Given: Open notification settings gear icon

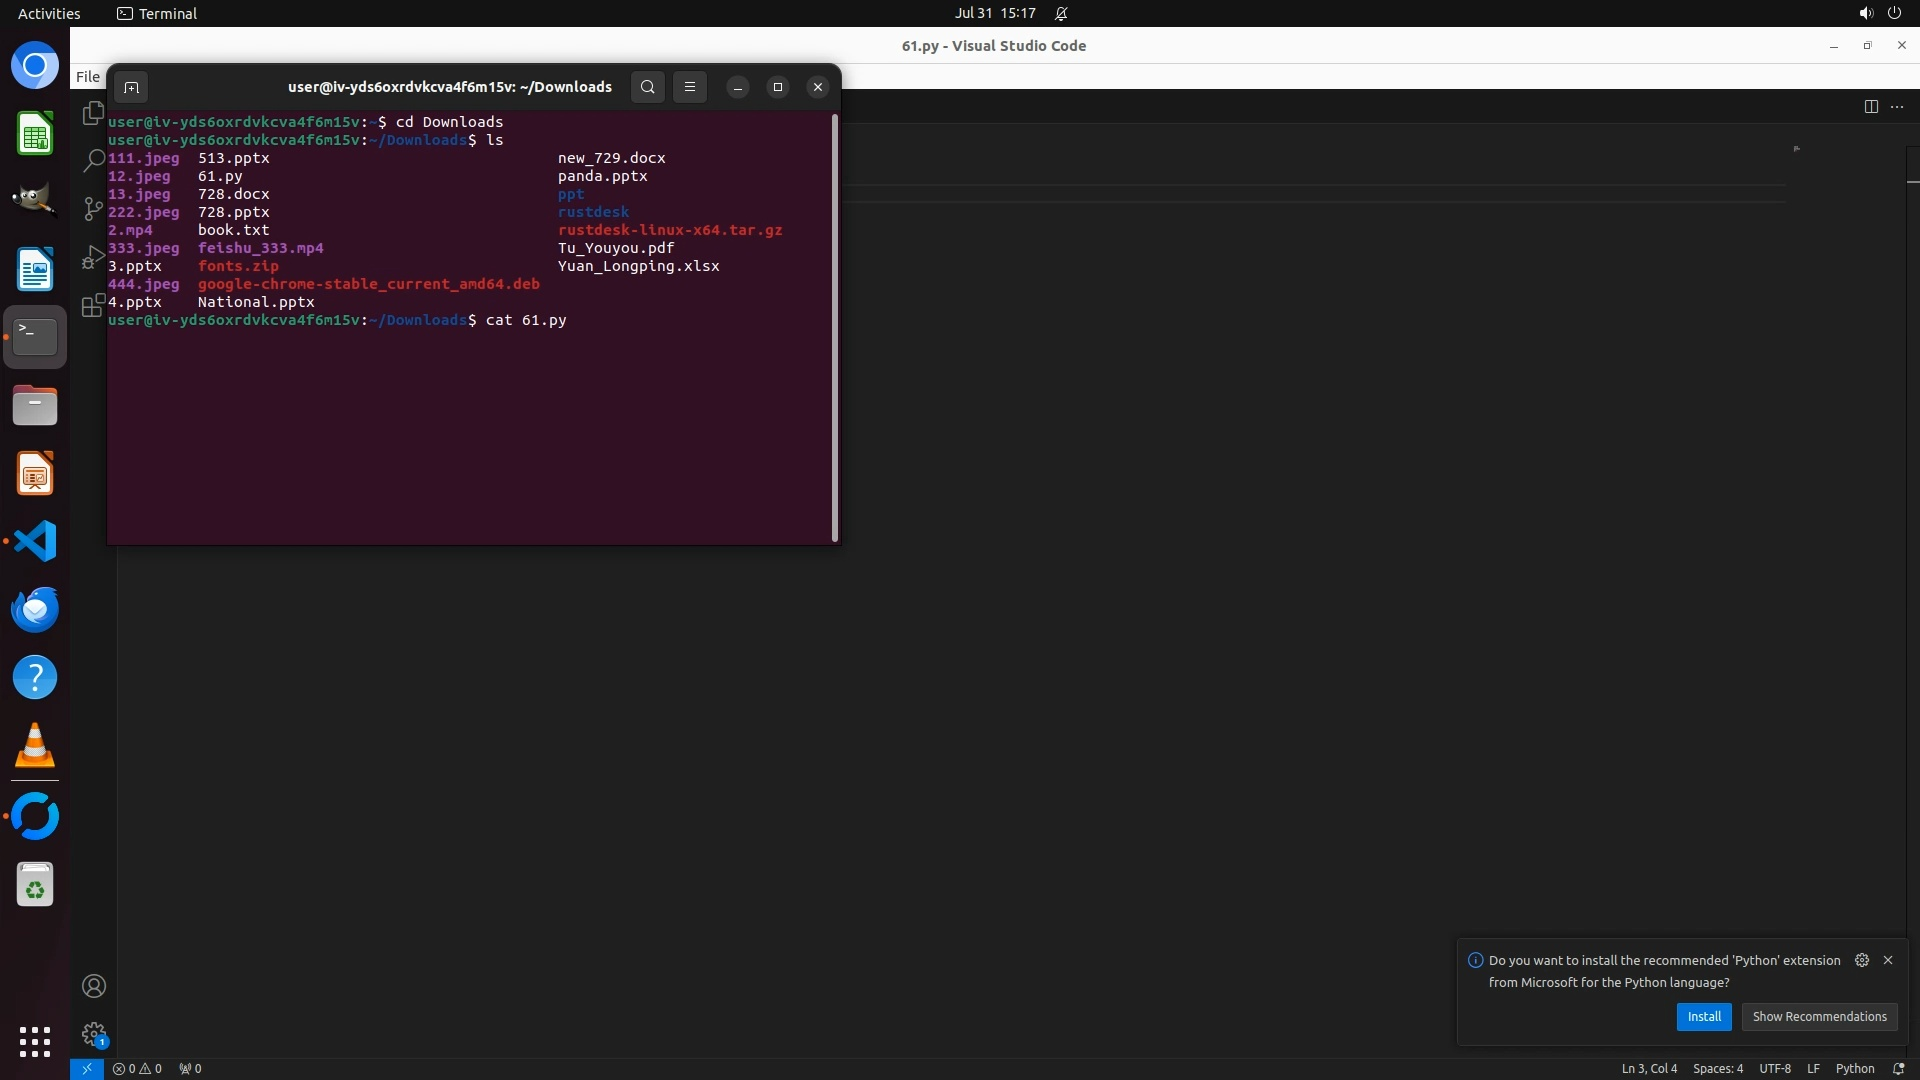Looking at the screenshot, I should pyautogui.click(x=1862, y=960).
